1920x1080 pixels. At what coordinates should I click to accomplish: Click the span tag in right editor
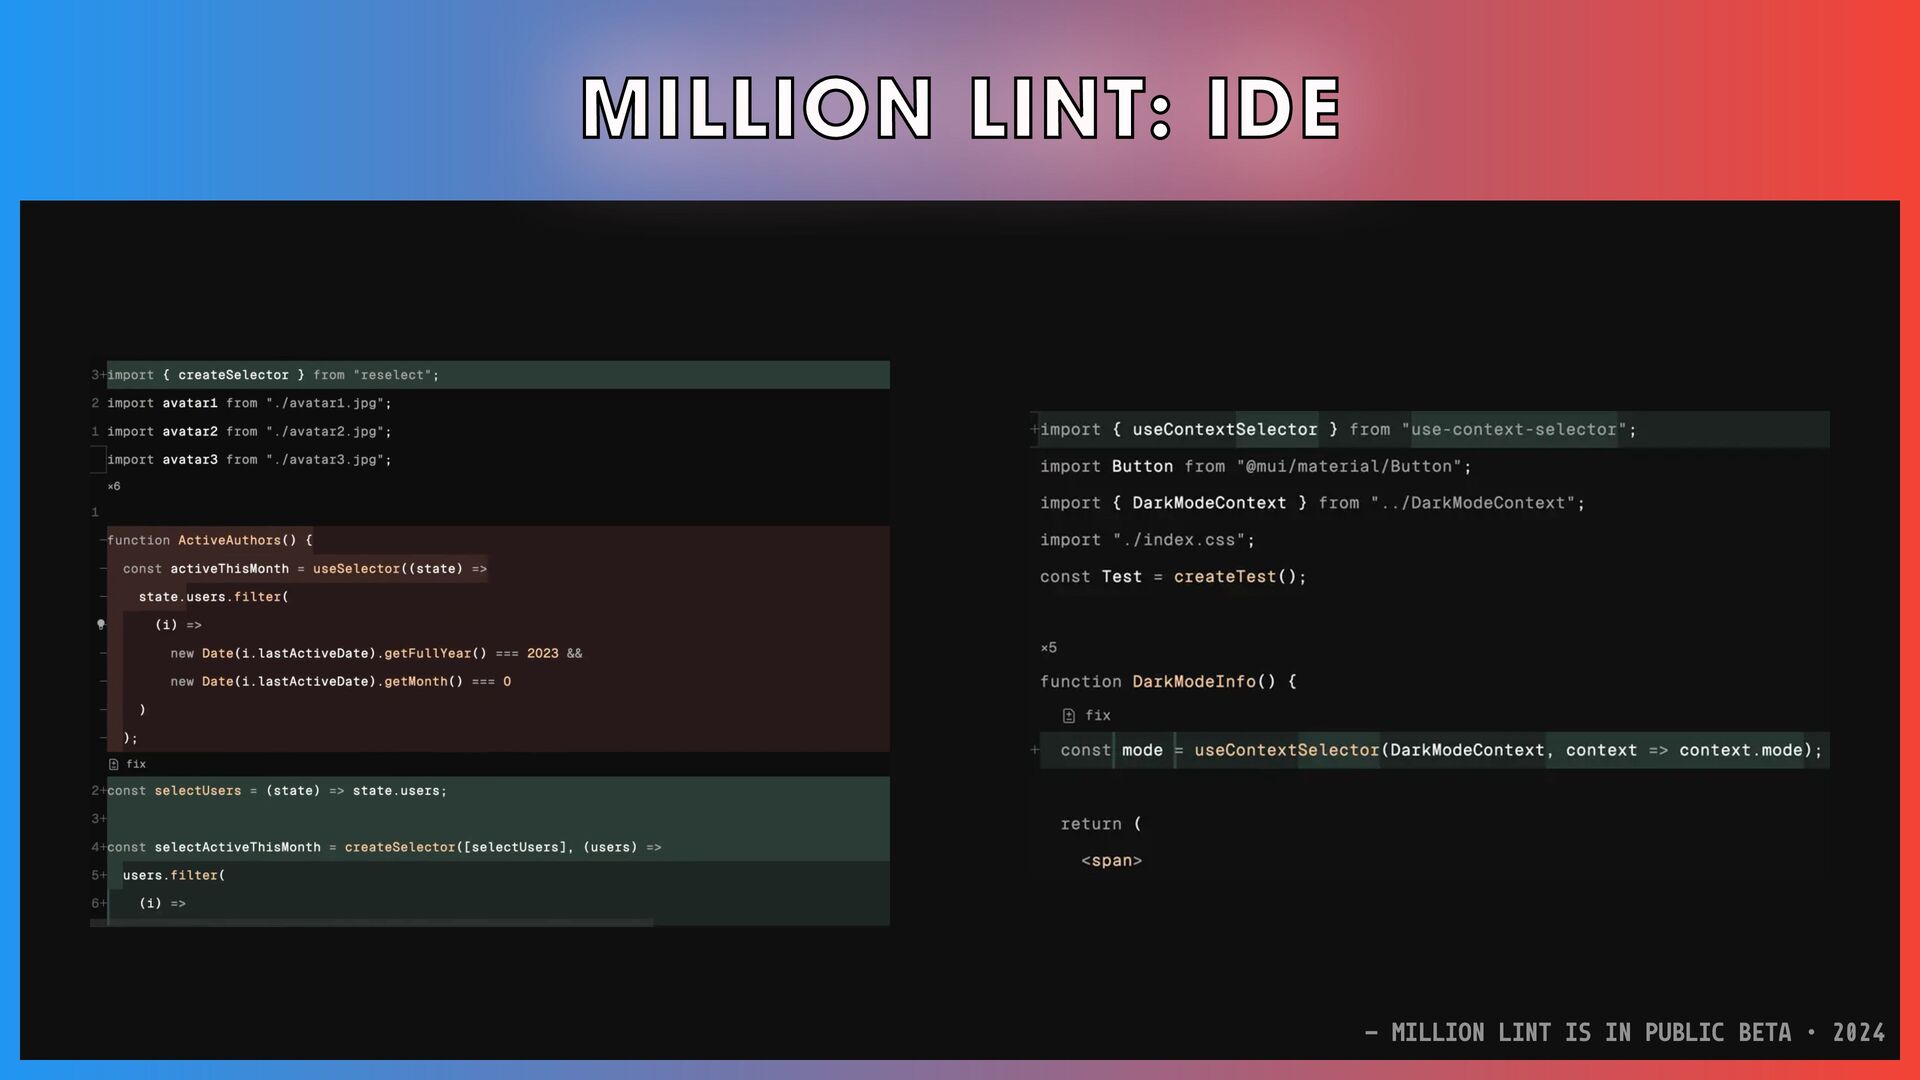[x=1111, y=861]
